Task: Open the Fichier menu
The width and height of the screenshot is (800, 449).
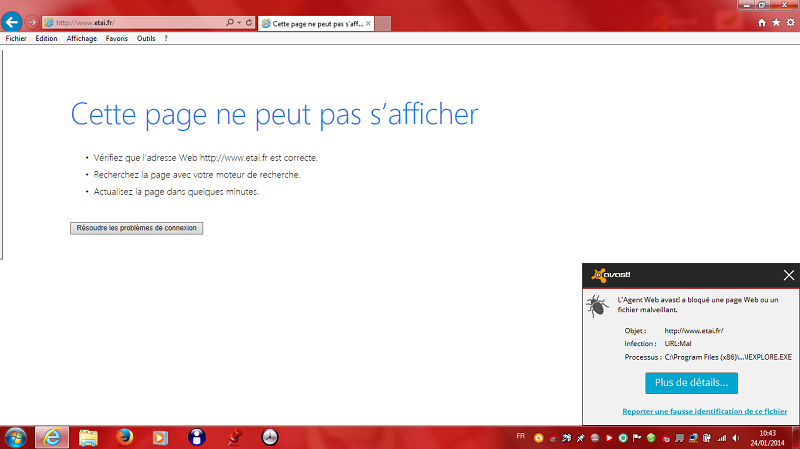Action: [16, 38]
